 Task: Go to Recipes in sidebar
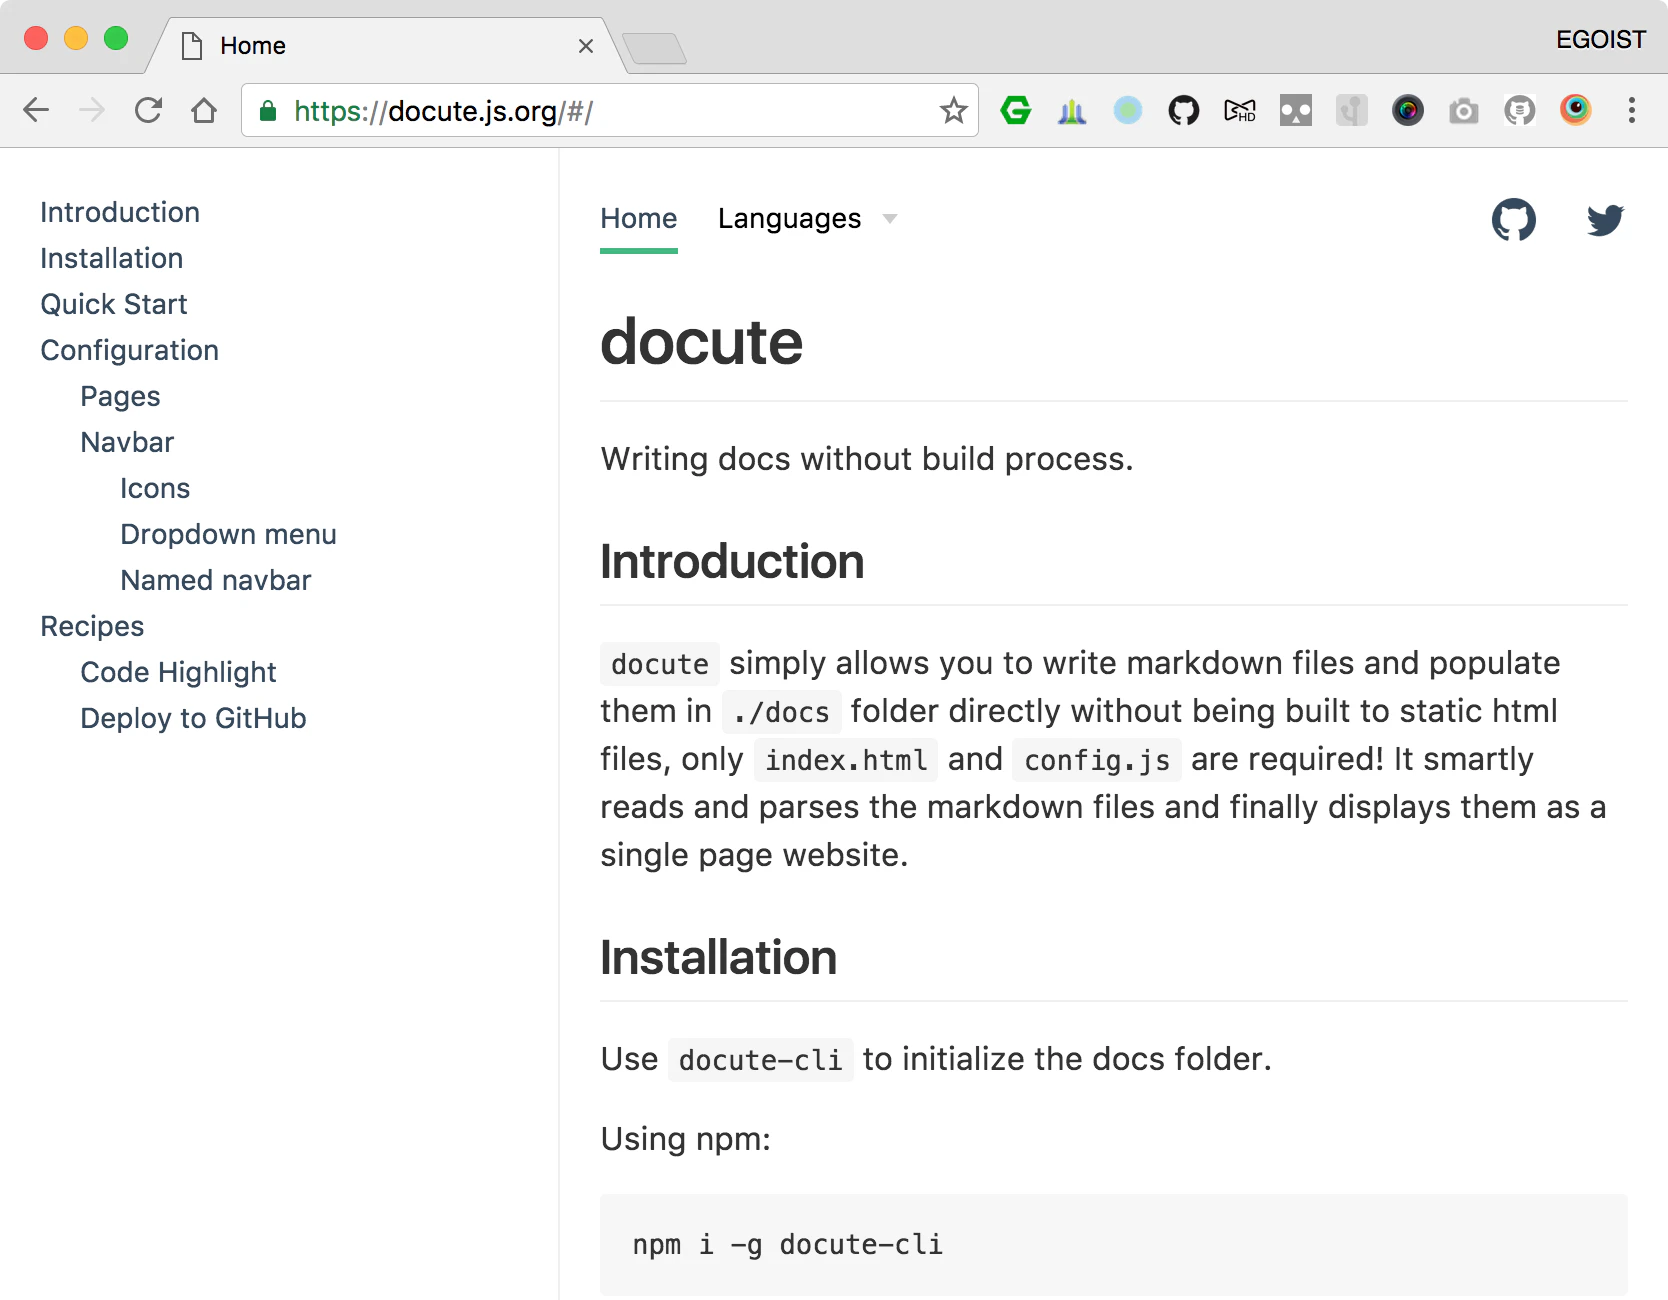[x=92, y=626]
